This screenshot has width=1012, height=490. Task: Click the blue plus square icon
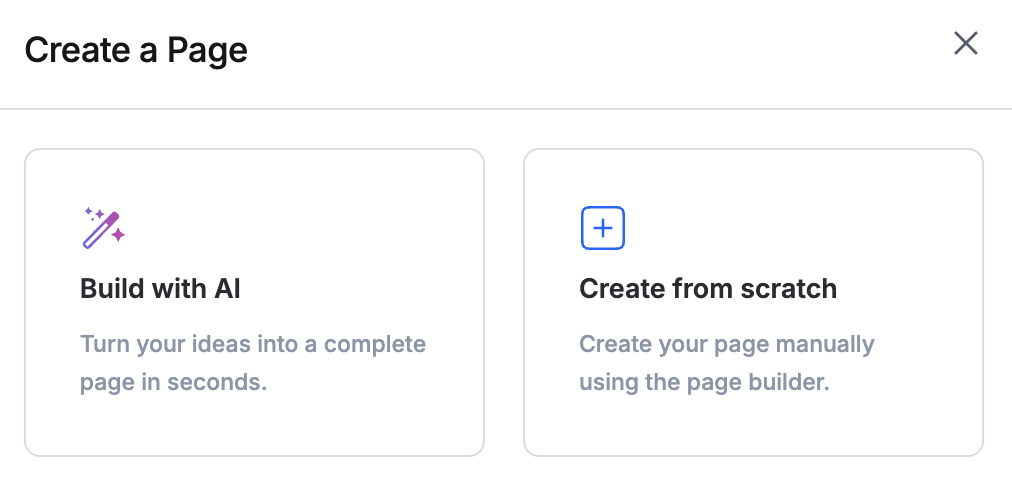tap(603, 228)
